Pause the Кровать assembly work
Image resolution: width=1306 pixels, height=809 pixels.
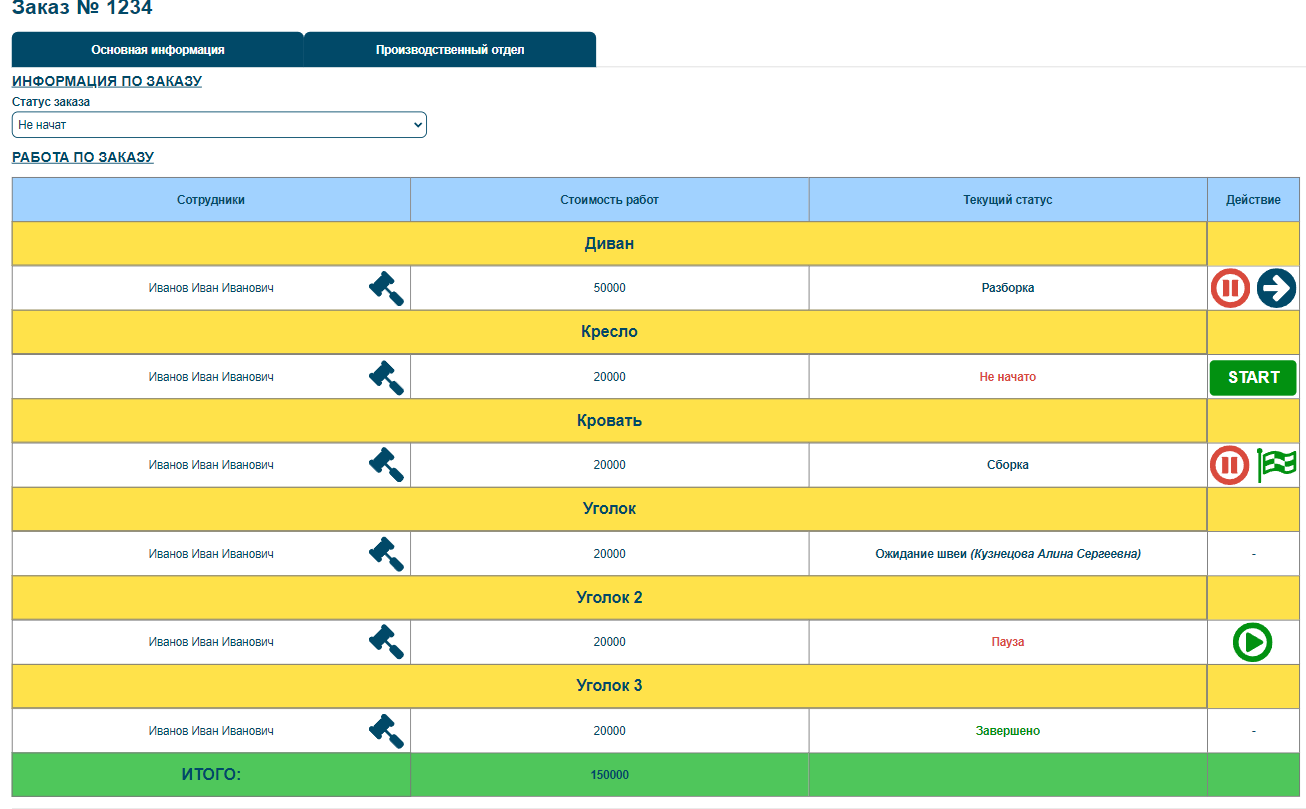coord(1230,465)
